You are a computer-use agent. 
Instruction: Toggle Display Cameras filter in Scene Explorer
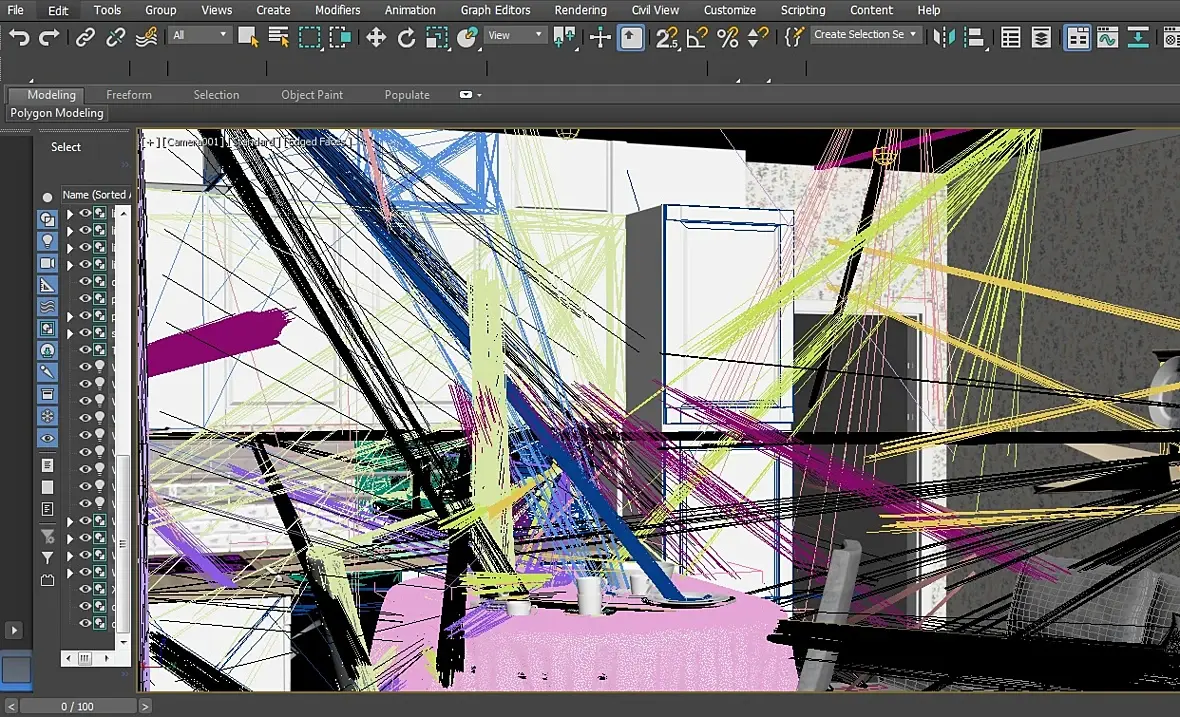(47, 263)
